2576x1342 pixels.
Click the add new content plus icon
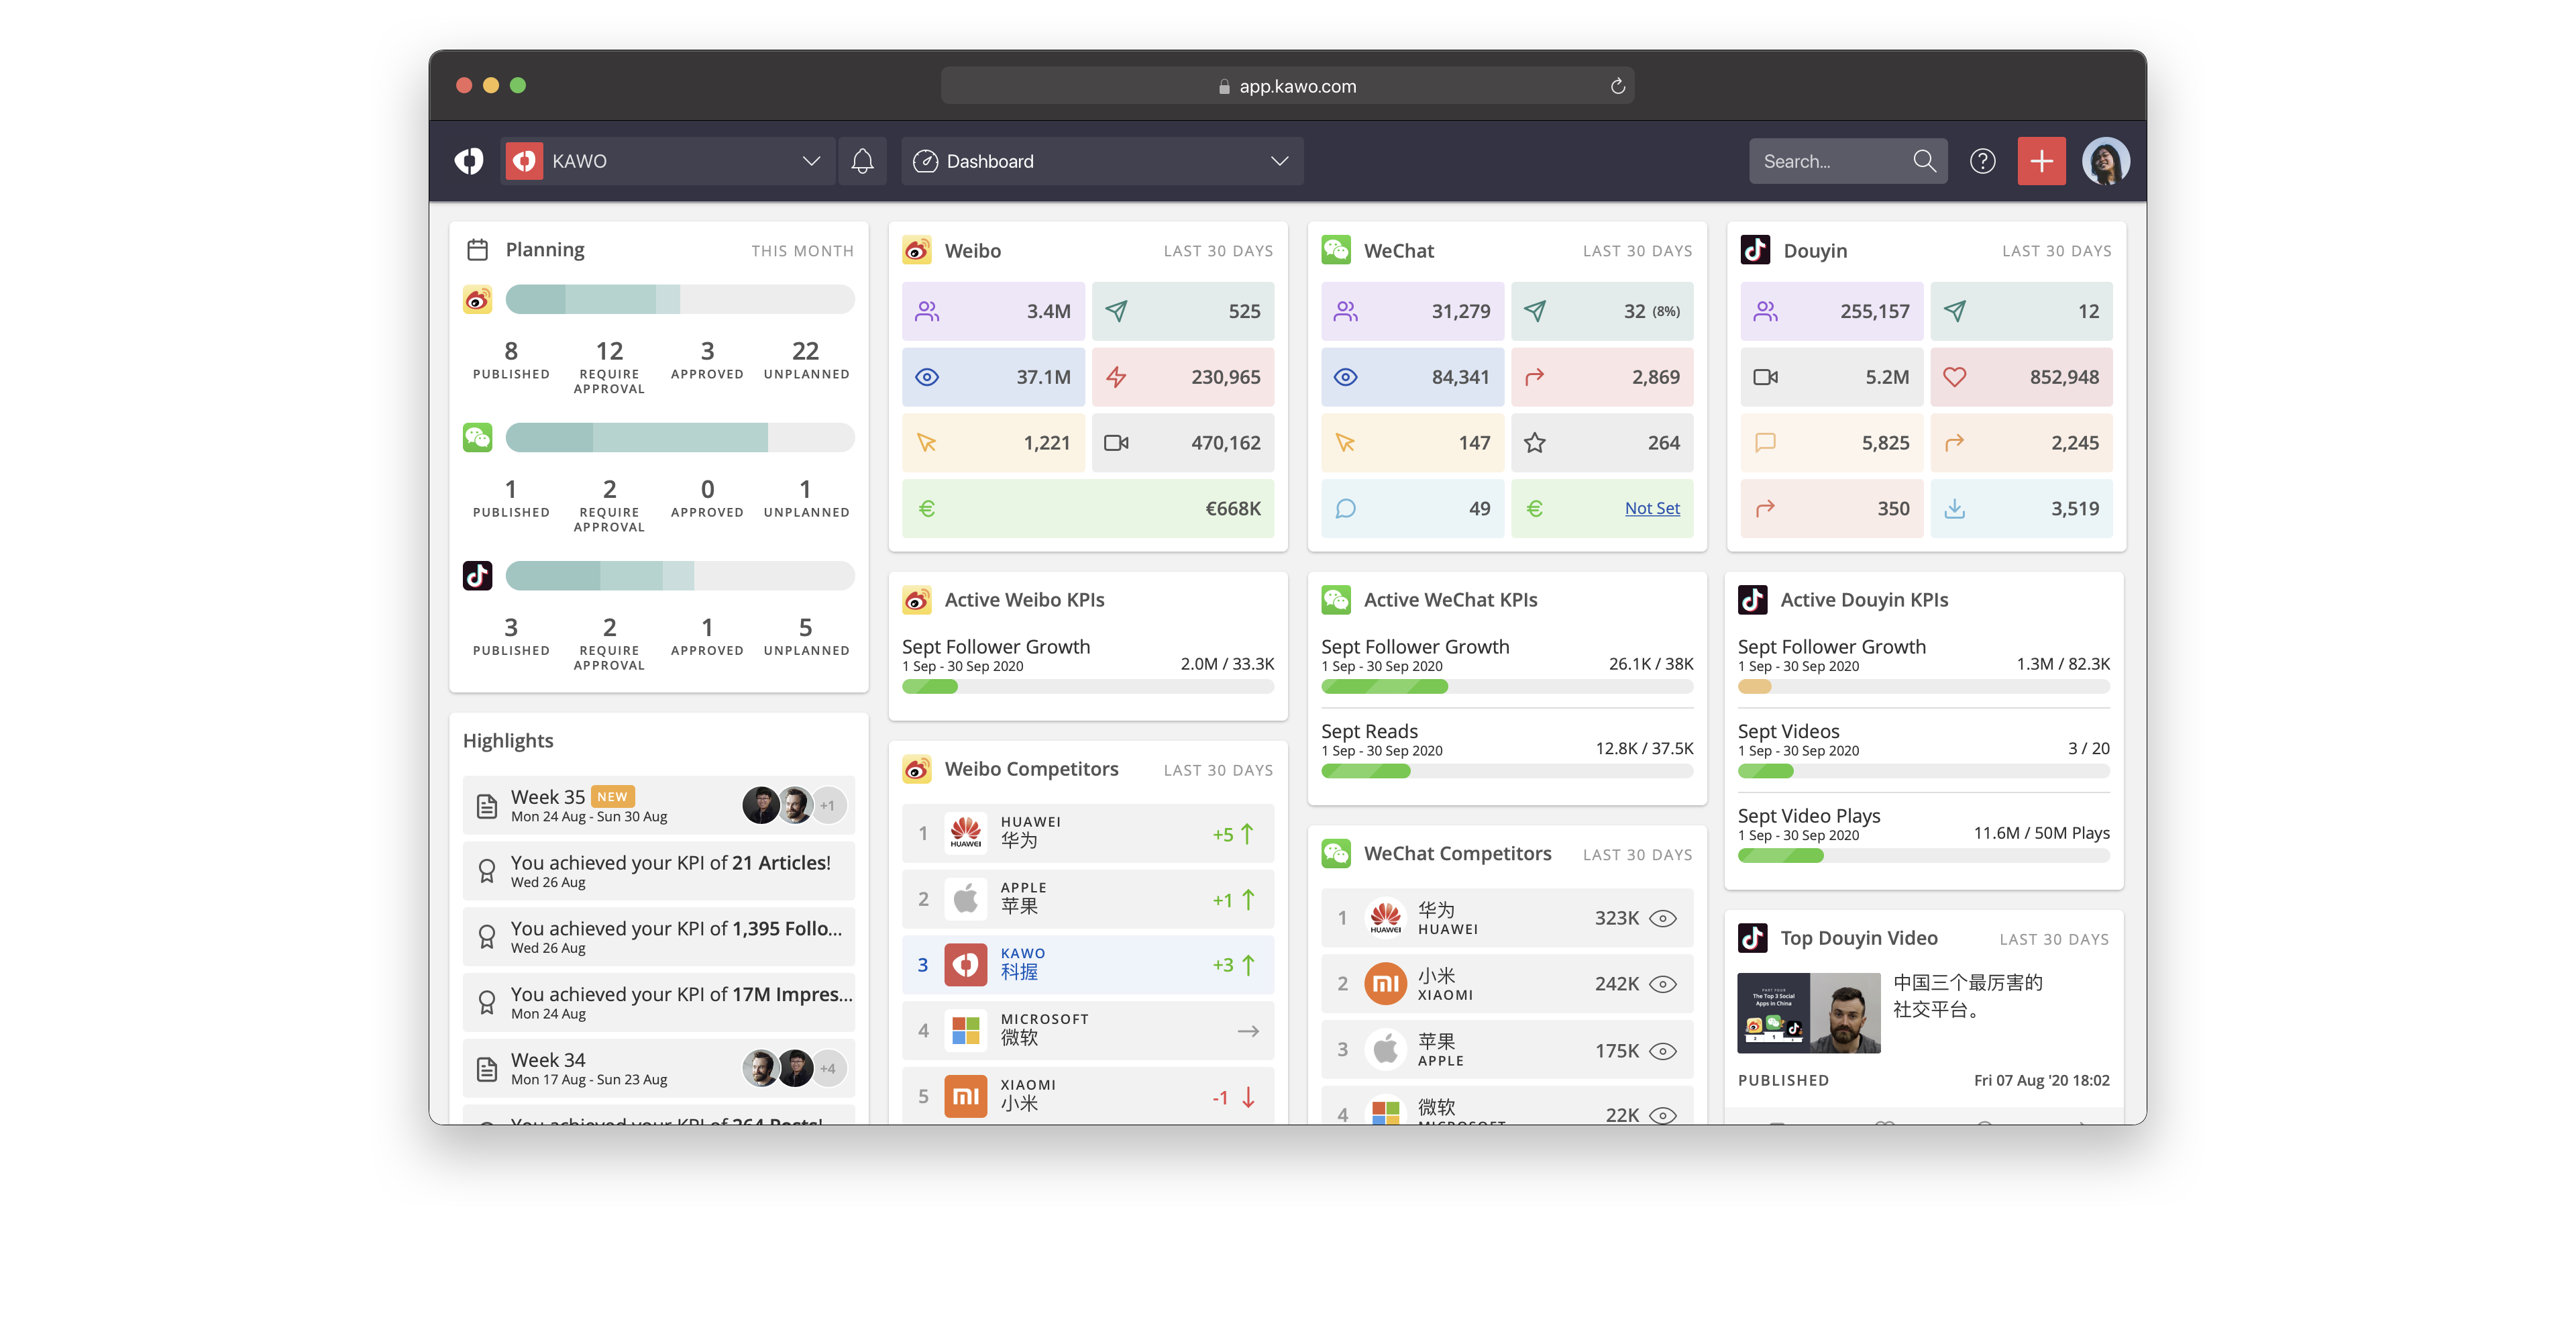2041,160
